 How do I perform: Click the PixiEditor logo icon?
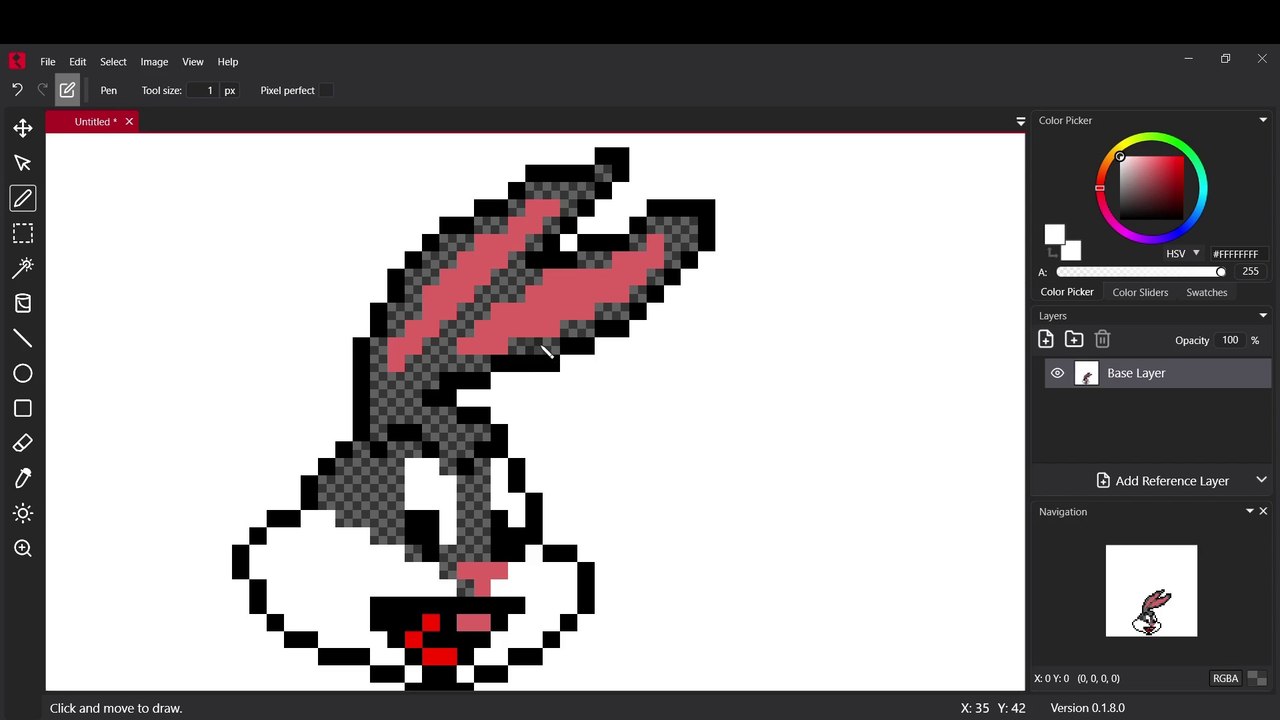[17, 61]
